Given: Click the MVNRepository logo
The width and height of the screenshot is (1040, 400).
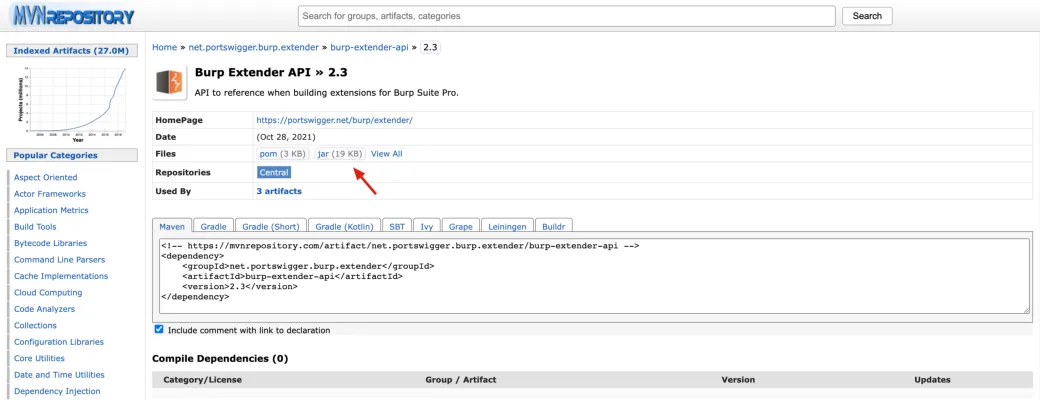Looking at the screenshot, I should pos(72,16).
